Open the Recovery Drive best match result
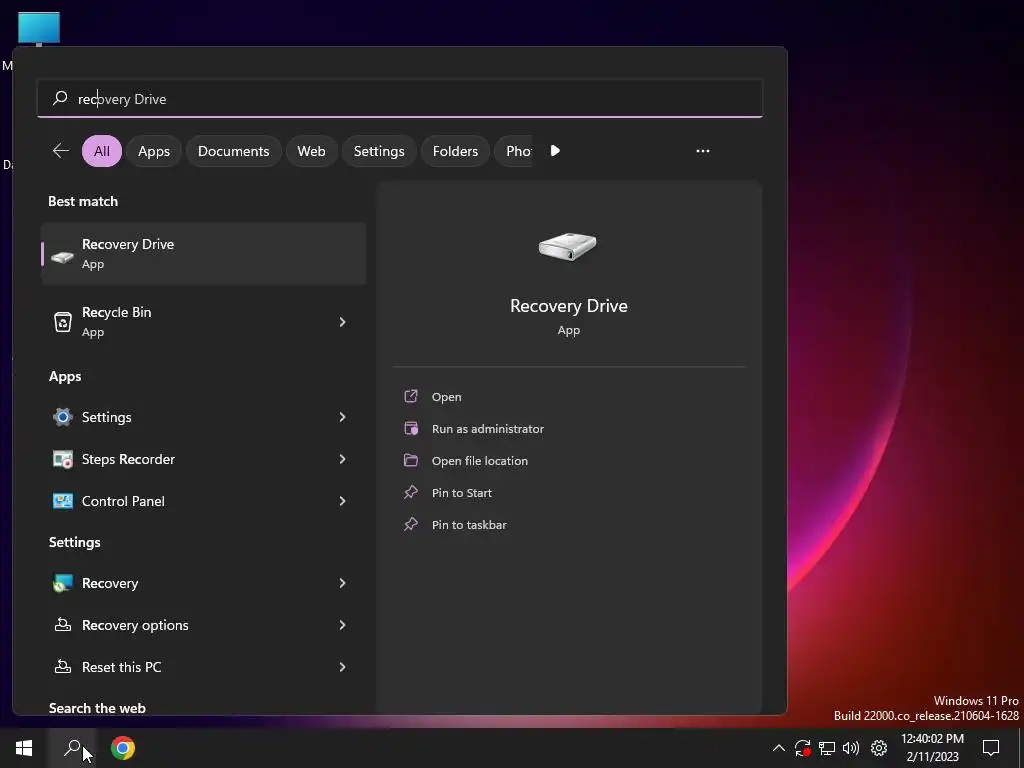 coord(204,253)
